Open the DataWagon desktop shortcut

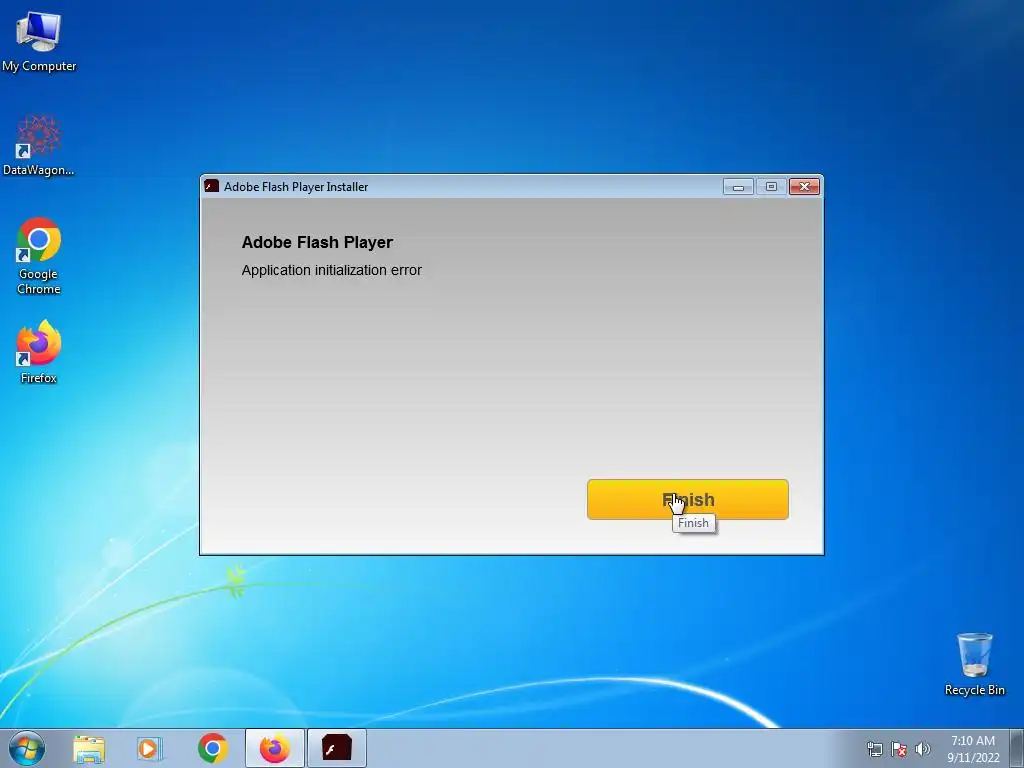tap(39, 145)
